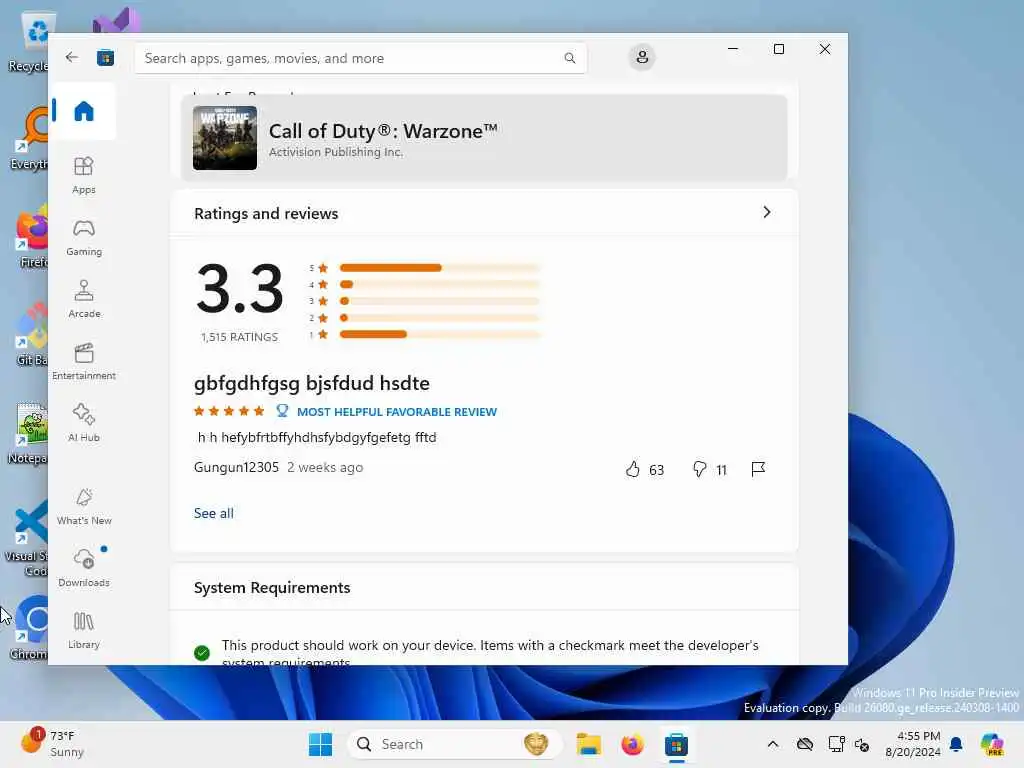Click the reviewer name Gungun12305
Image resolution: width=1024 pixels, height=768 pixels.
236,468
